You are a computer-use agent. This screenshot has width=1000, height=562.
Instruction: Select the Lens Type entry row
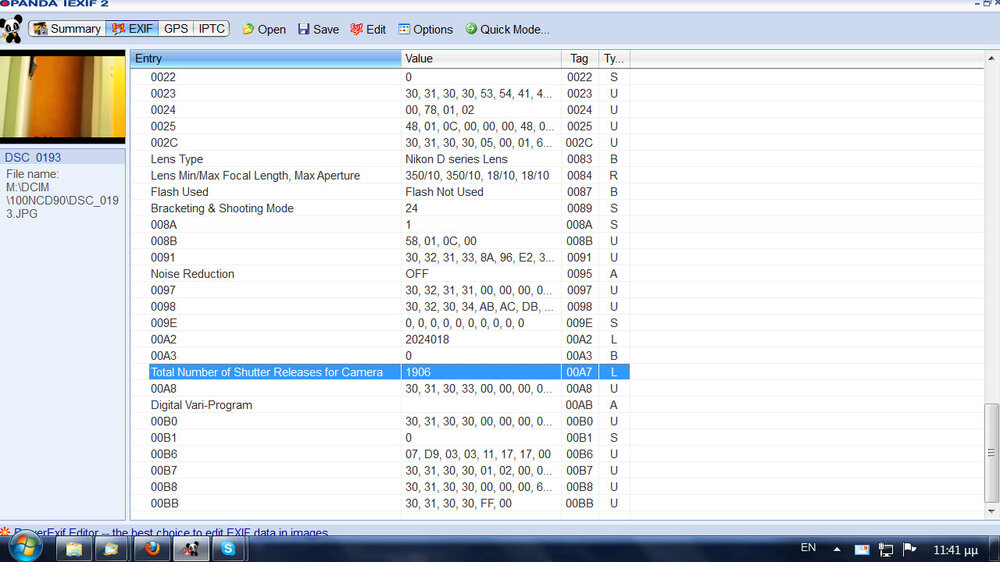[177, 159]
